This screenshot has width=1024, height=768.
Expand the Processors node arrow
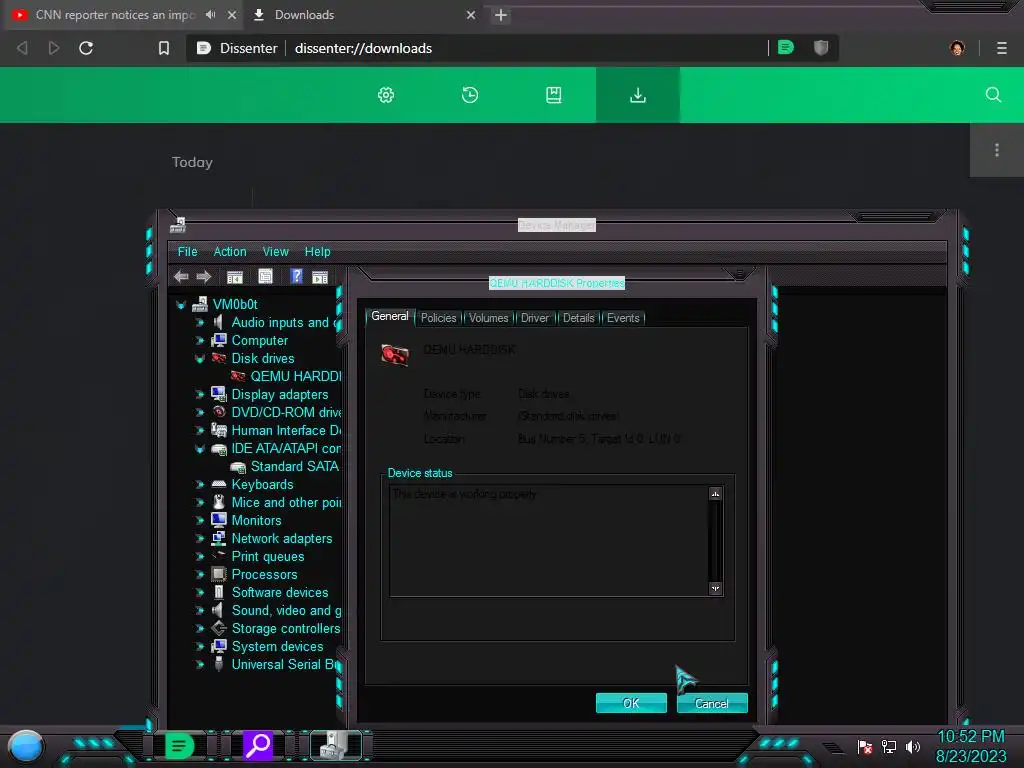tap(200, 575)
